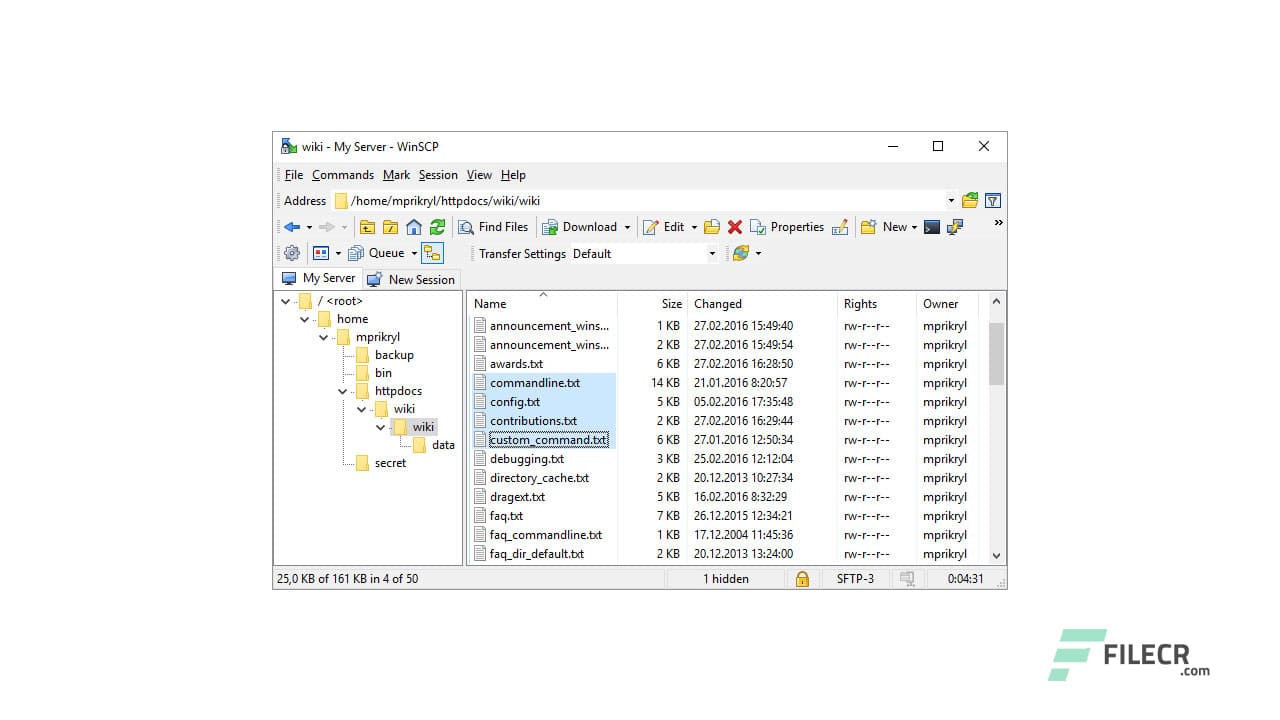The height and width of the screenshot is (720, 1280).
Task: Switch to the New Session tab
Action: (x=410, y=279)
